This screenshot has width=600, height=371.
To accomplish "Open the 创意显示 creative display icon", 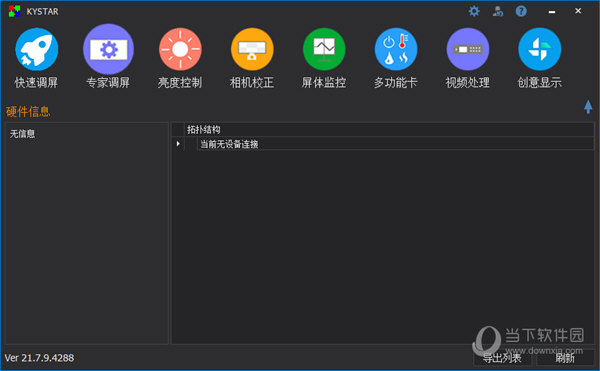I will (540, 49).
